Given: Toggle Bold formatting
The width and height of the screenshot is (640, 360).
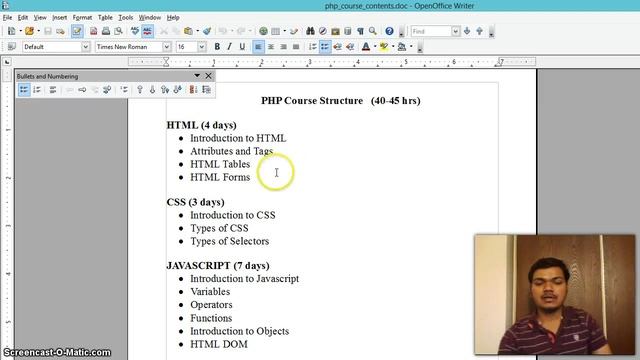Looking at the screenshot, I should pyautogui.click(x=217, y=47).
